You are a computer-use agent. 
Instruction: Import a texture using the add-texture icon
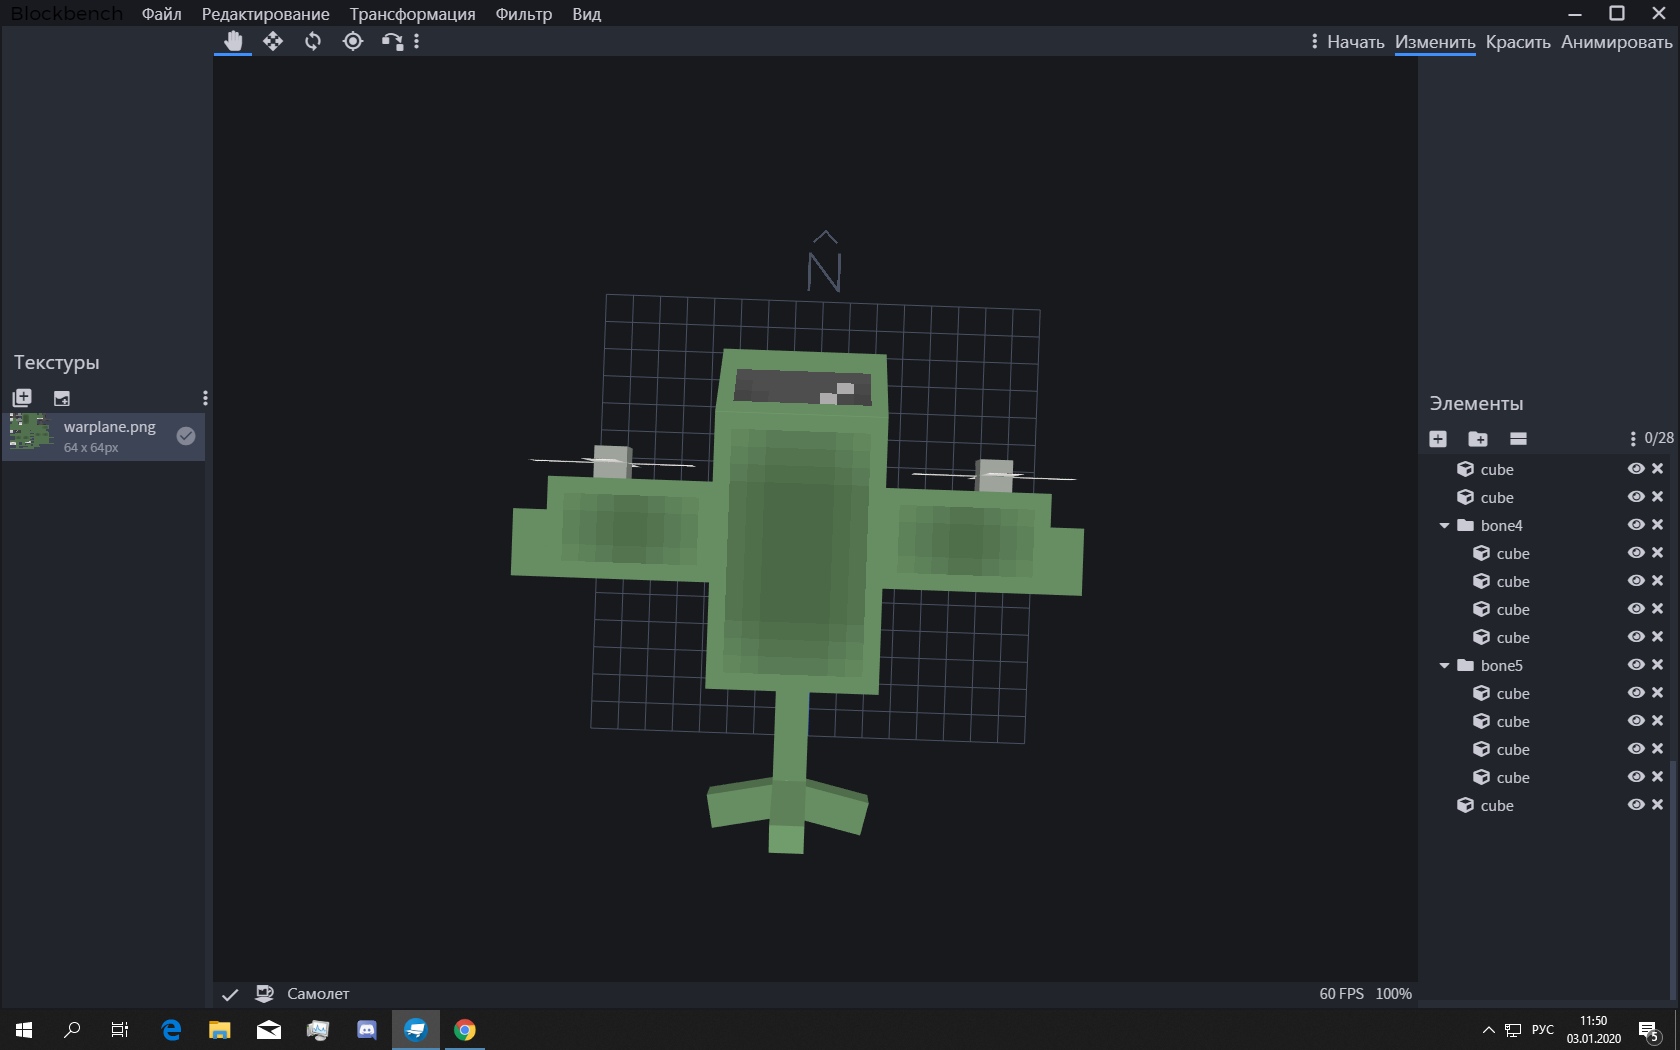pyautogui.click(x=22, y=397)
